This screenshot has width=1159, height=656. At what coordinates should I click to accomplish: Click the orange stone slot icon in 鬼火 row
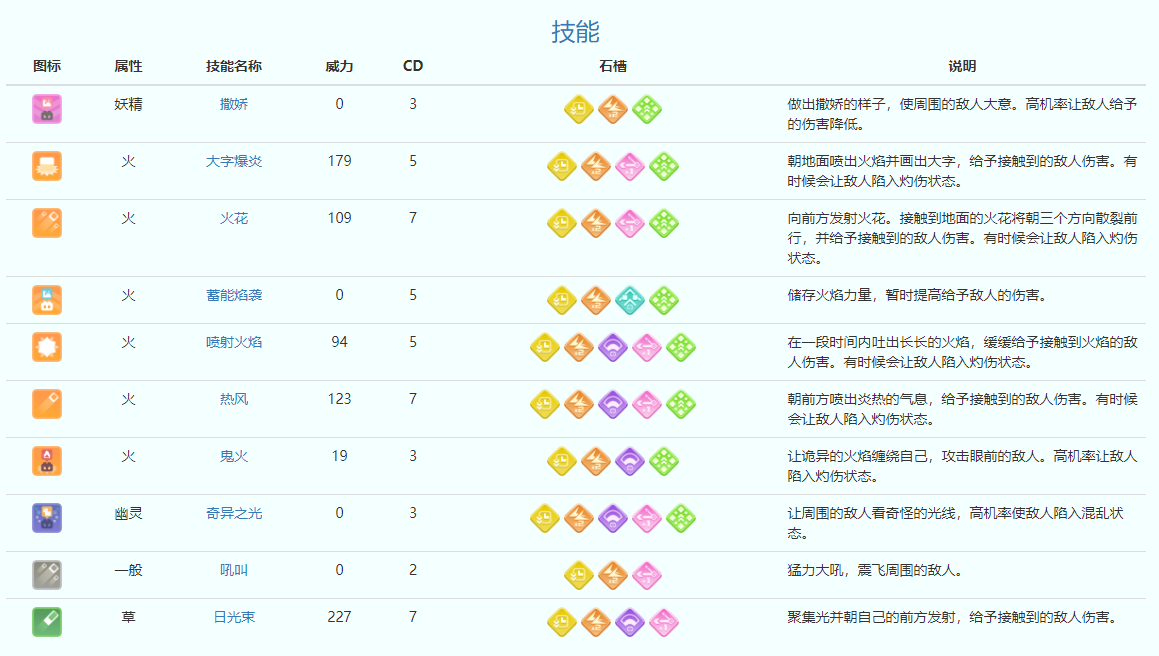tap(596, 461)
